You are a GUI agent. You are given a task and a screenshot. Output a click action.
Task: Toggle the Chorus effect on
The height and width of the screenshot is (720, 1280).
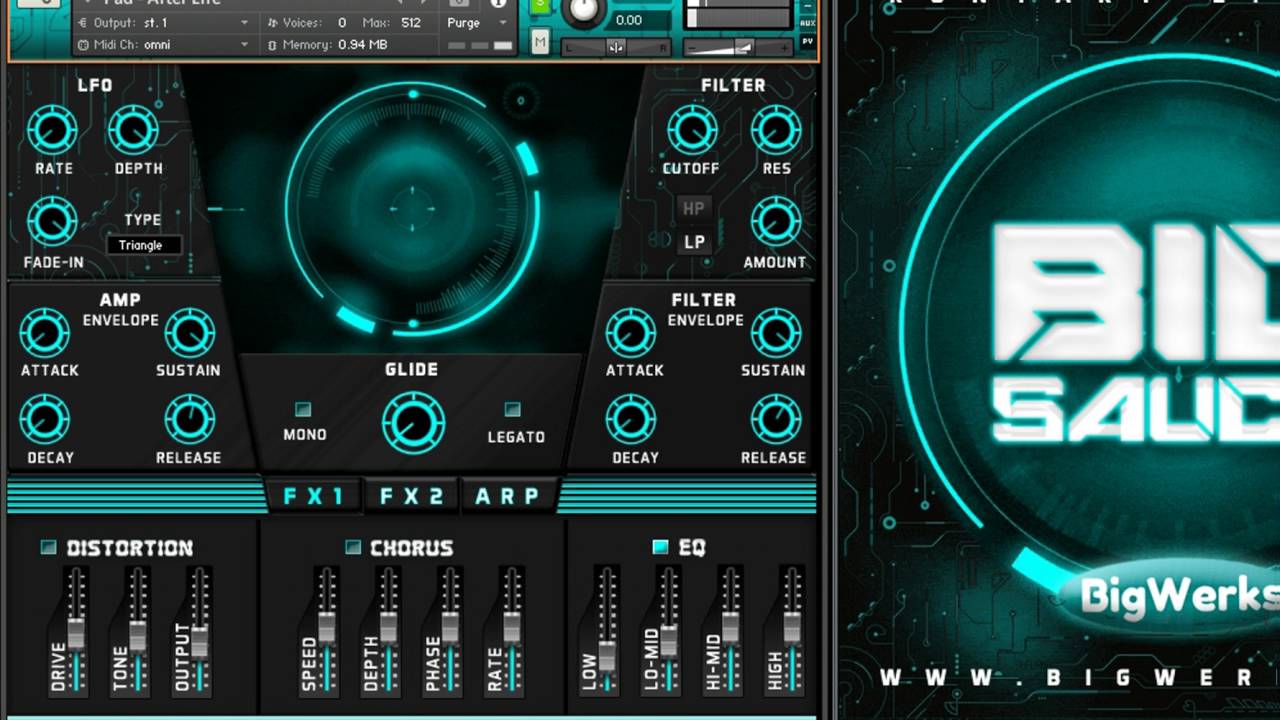point(352,547)
